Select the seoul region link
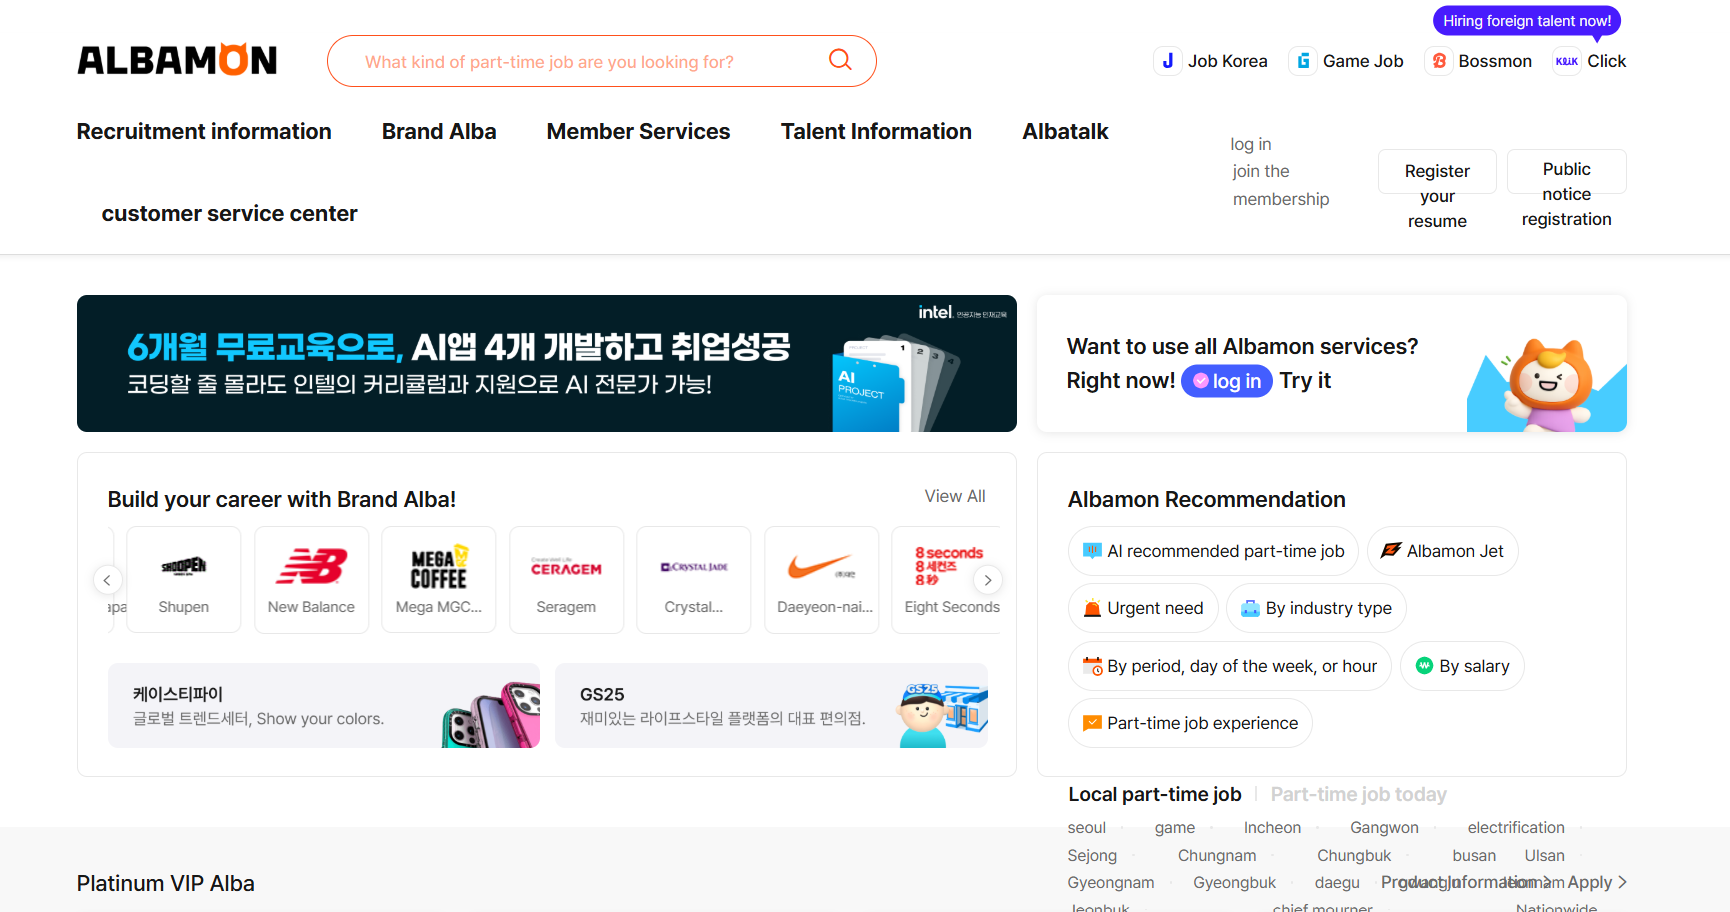Screen dimensions: 1730x912 point(1087,827)
